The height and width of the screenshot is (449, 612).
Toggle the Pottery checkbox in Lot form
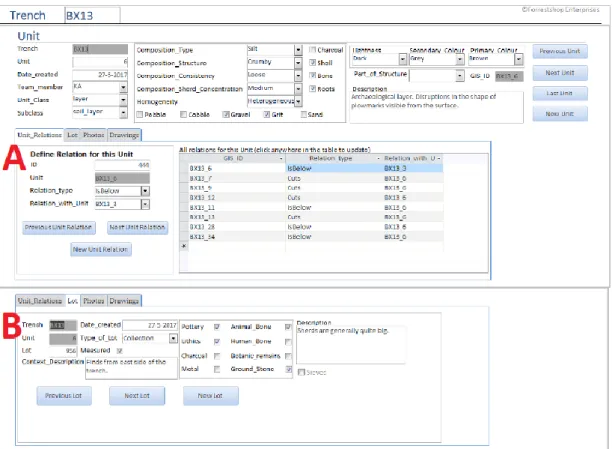(x=217, y=327)
